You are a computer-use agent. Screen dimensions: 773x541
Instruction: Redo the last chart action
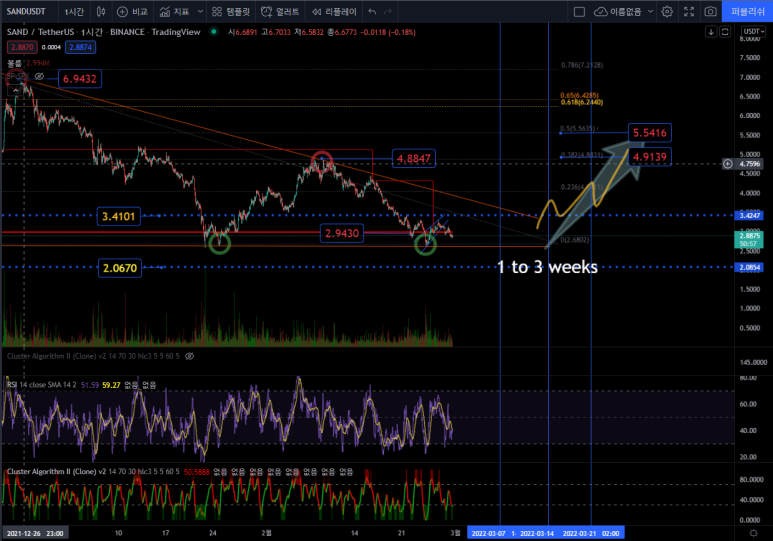point(388,11)
